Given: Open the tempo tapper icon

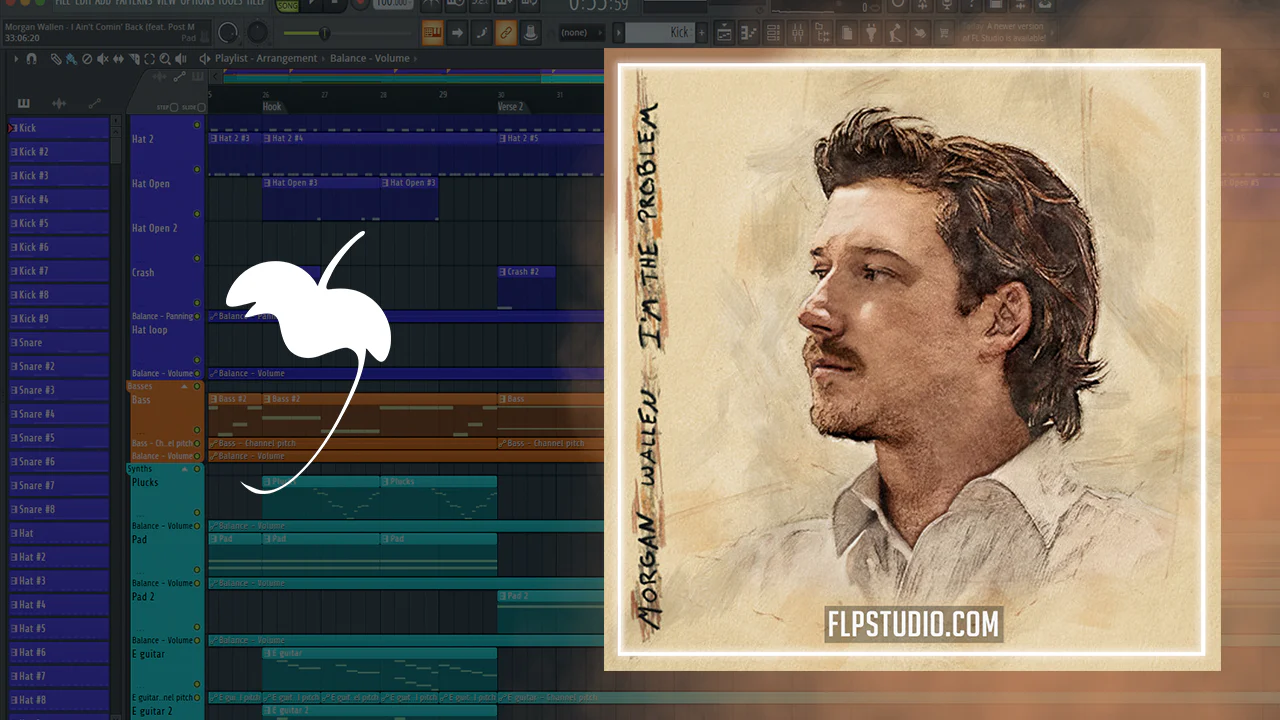Looking at the screenshot, I should coord(895,33).
